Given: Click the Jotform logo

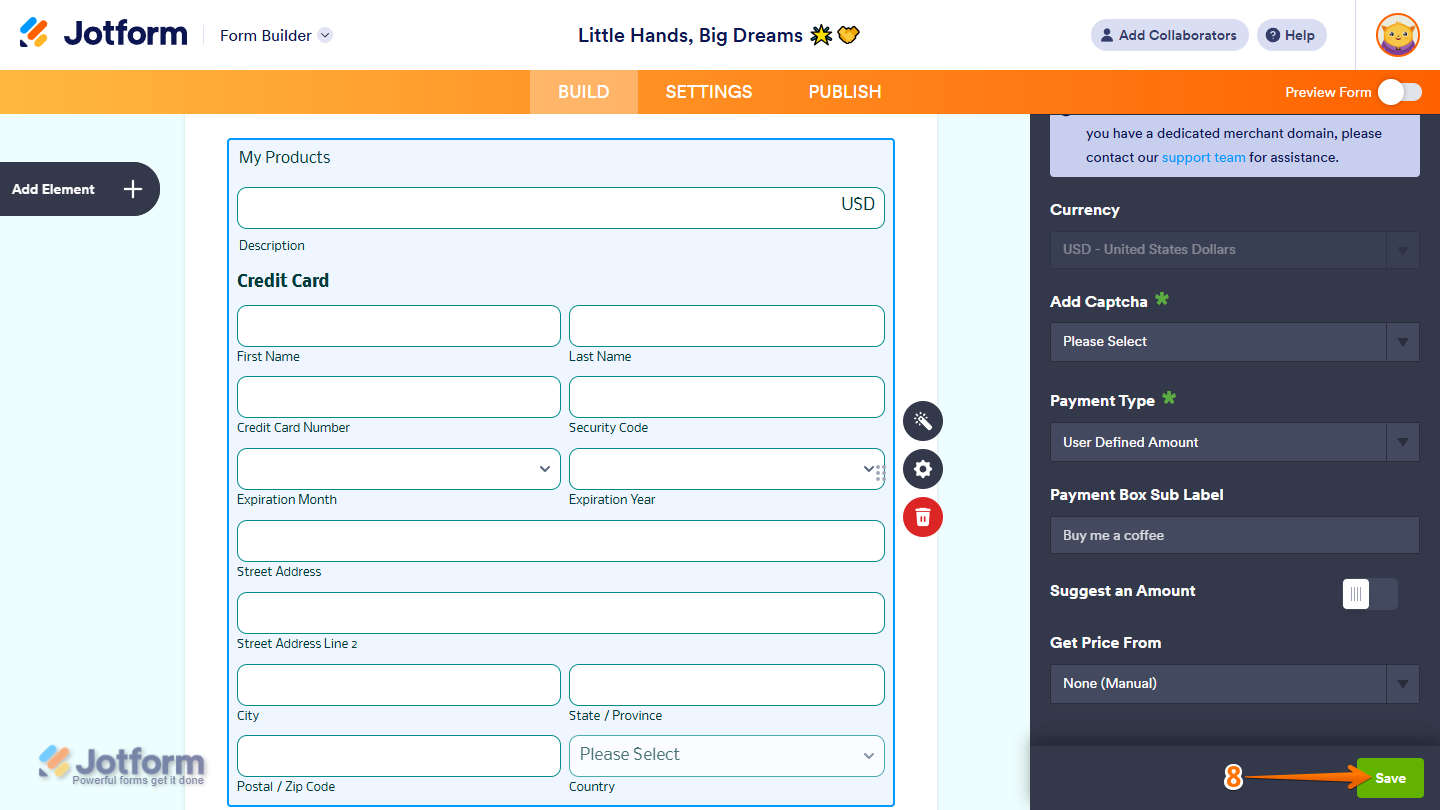Looking at the screenshot, I should 103,33.
